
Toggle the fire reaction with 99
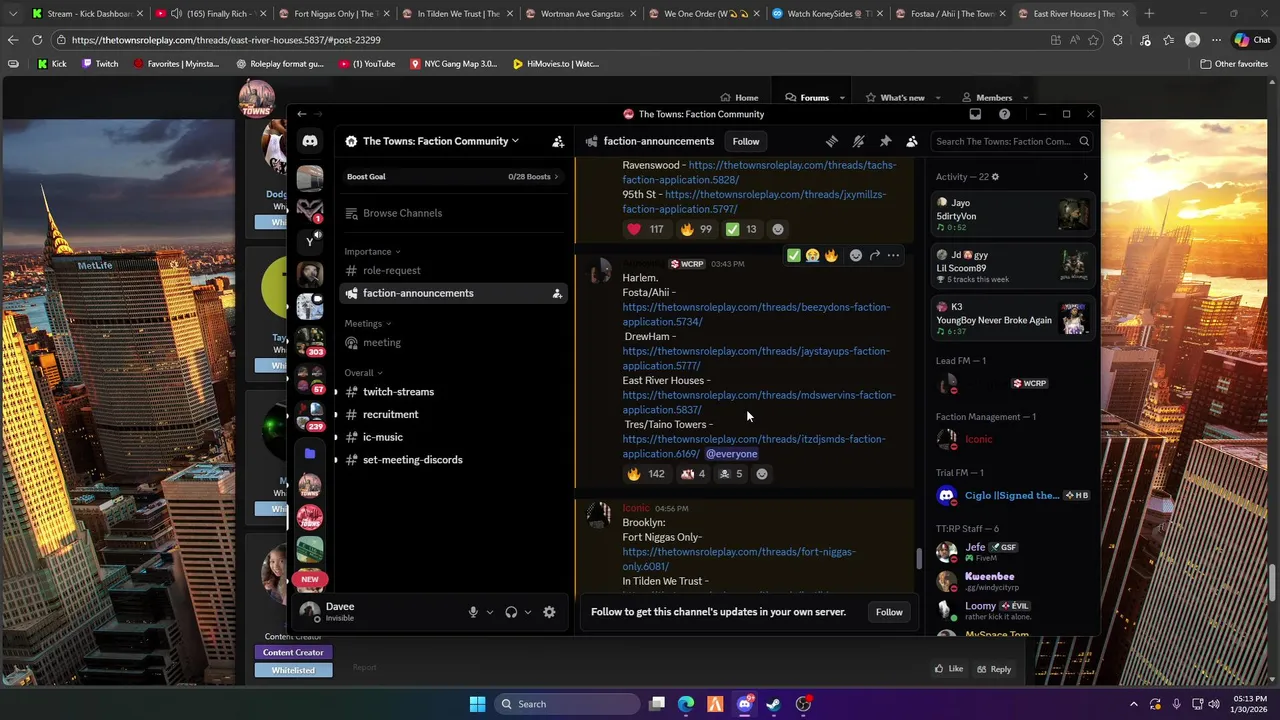click(x=695, y=229)
